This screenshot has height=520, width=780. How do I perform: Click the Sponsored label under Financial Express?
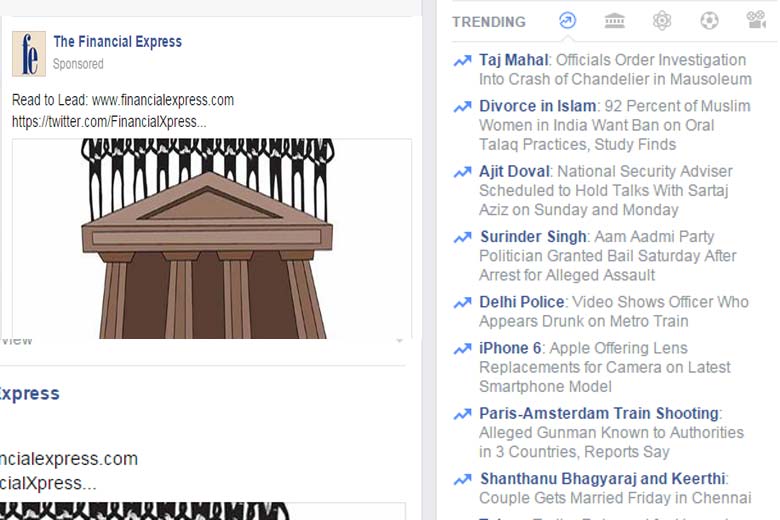78,64
